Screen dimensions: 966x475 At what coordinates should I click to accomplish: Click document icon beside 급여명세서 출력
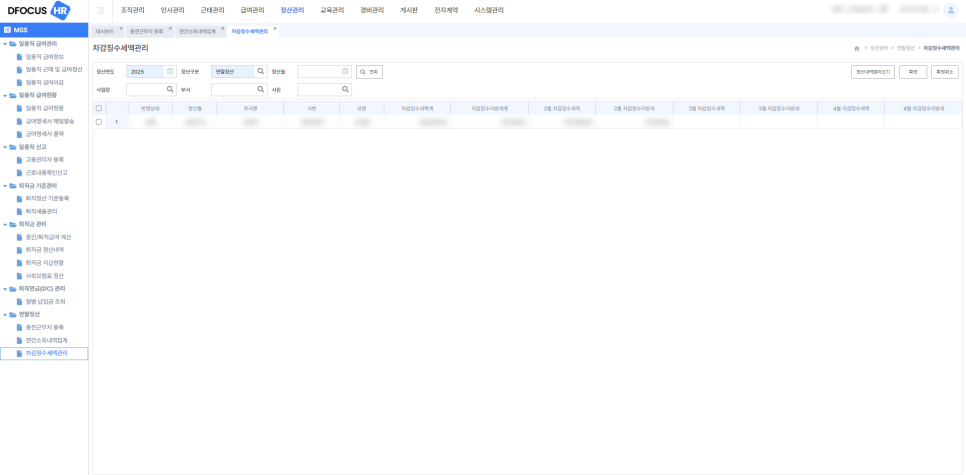(19, 134)
